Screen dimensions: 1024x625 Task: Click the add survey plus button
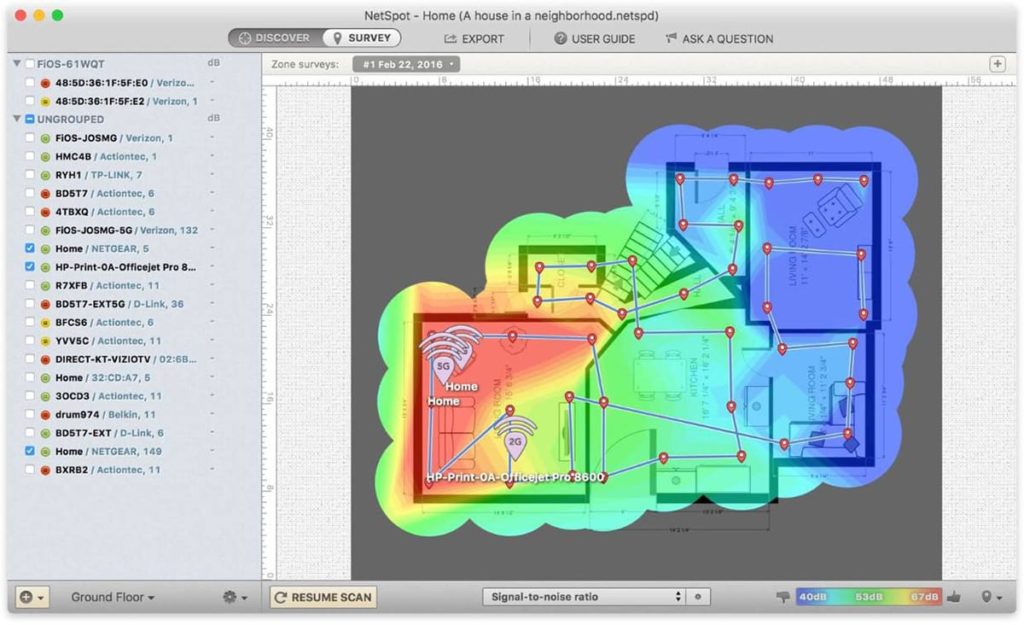pyautogui.click(x=996, y=63)
